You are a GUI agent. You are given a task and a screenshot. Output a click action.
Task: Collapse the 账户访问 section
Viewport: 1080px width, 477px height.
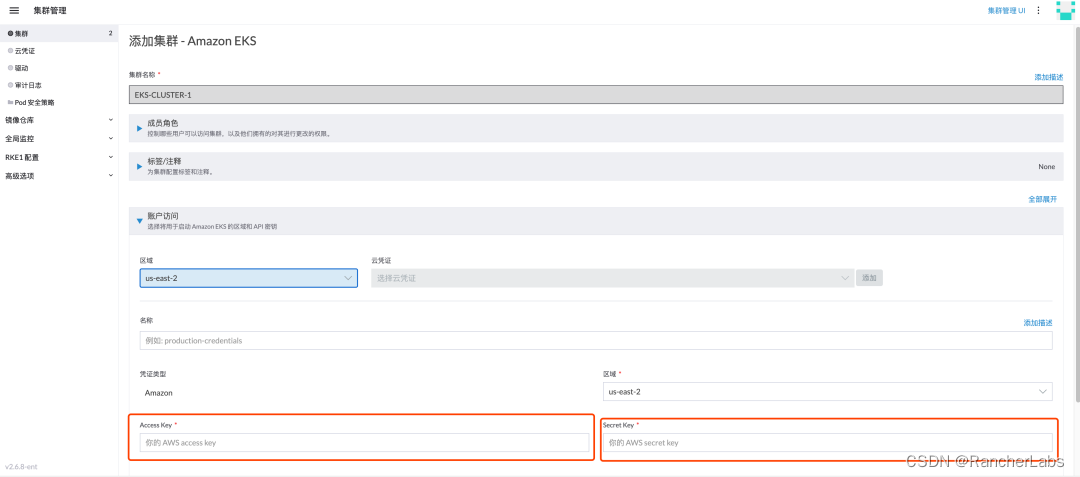click(596, 220)
